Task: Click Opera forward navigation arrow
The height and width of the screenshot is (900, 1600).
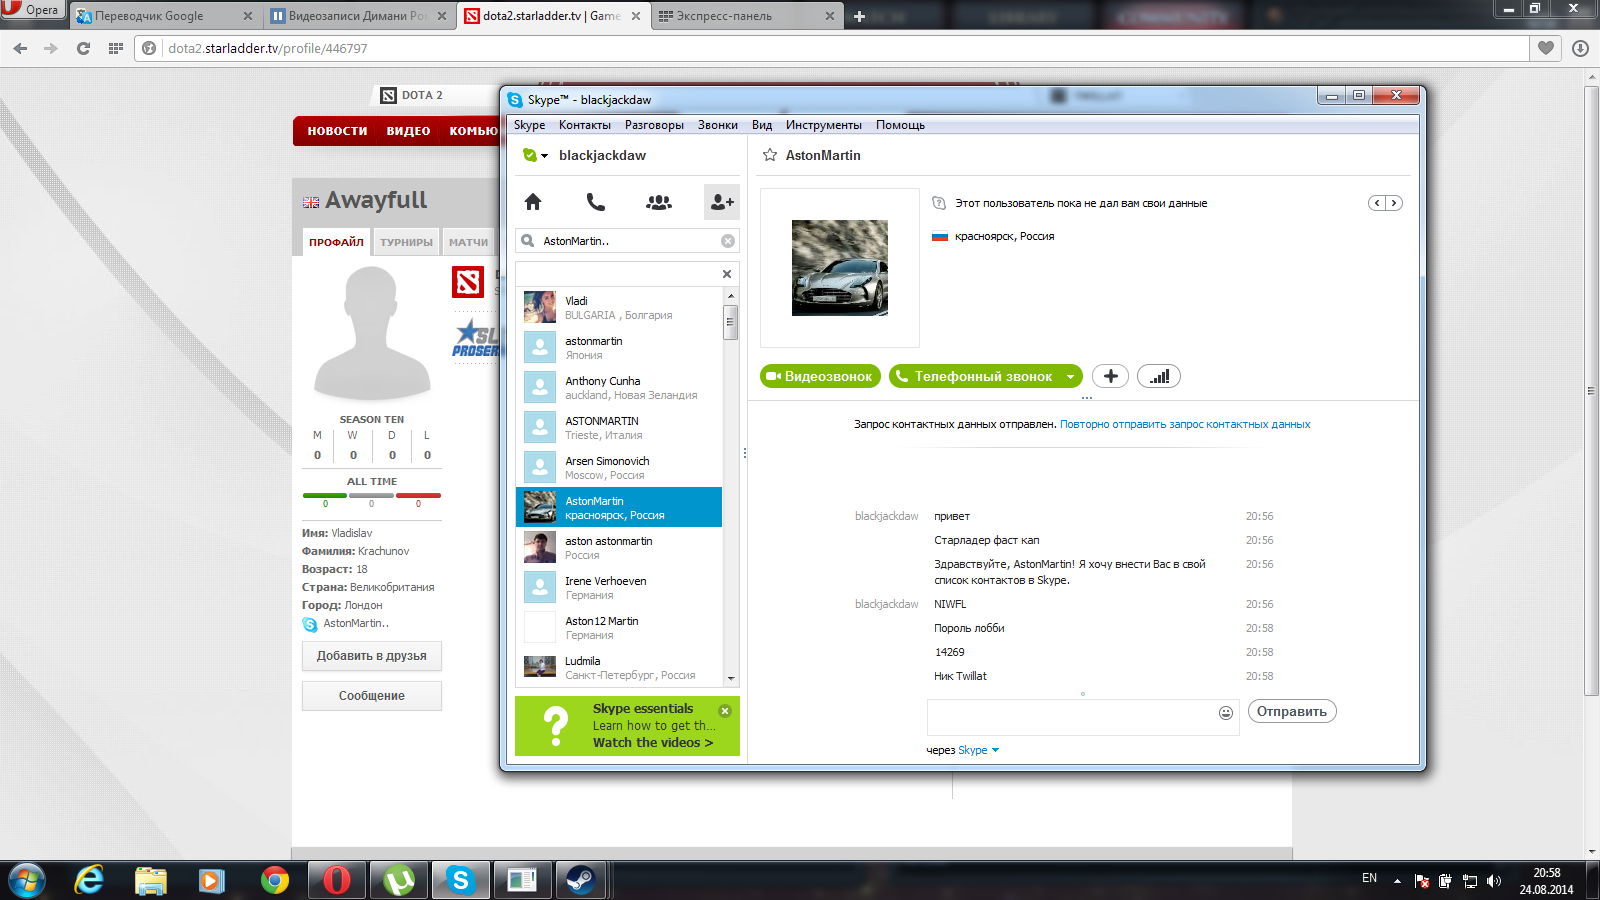Action: coord(51,48)
